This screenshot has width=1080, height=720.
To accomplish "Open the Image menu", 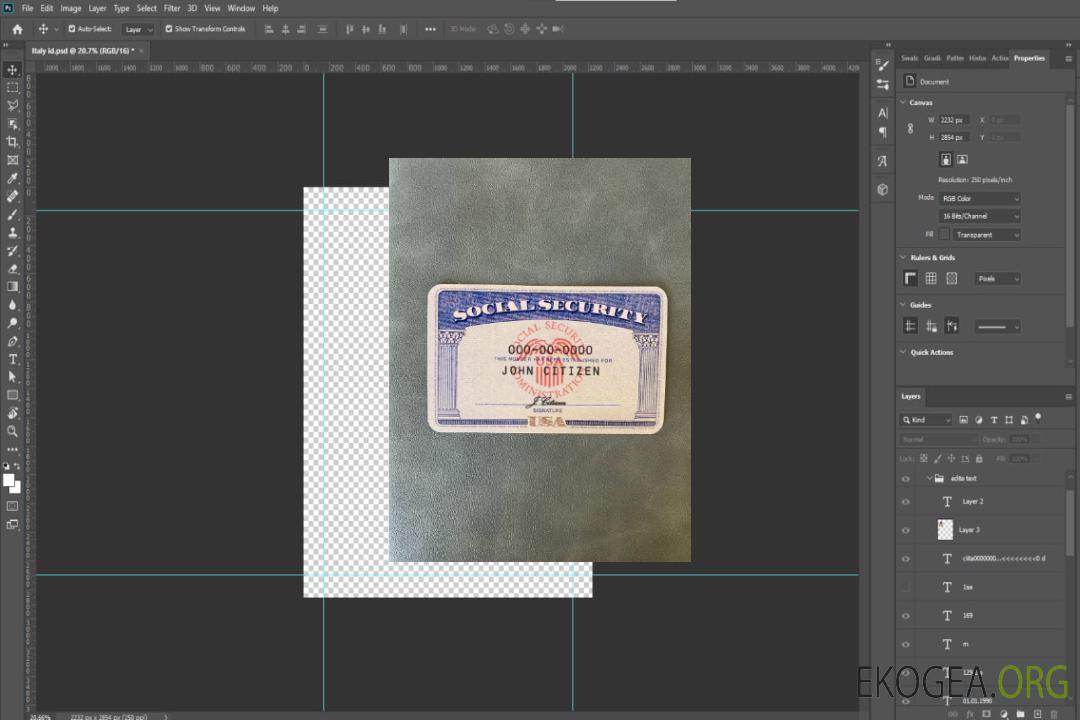I will [x=70, y=8].
